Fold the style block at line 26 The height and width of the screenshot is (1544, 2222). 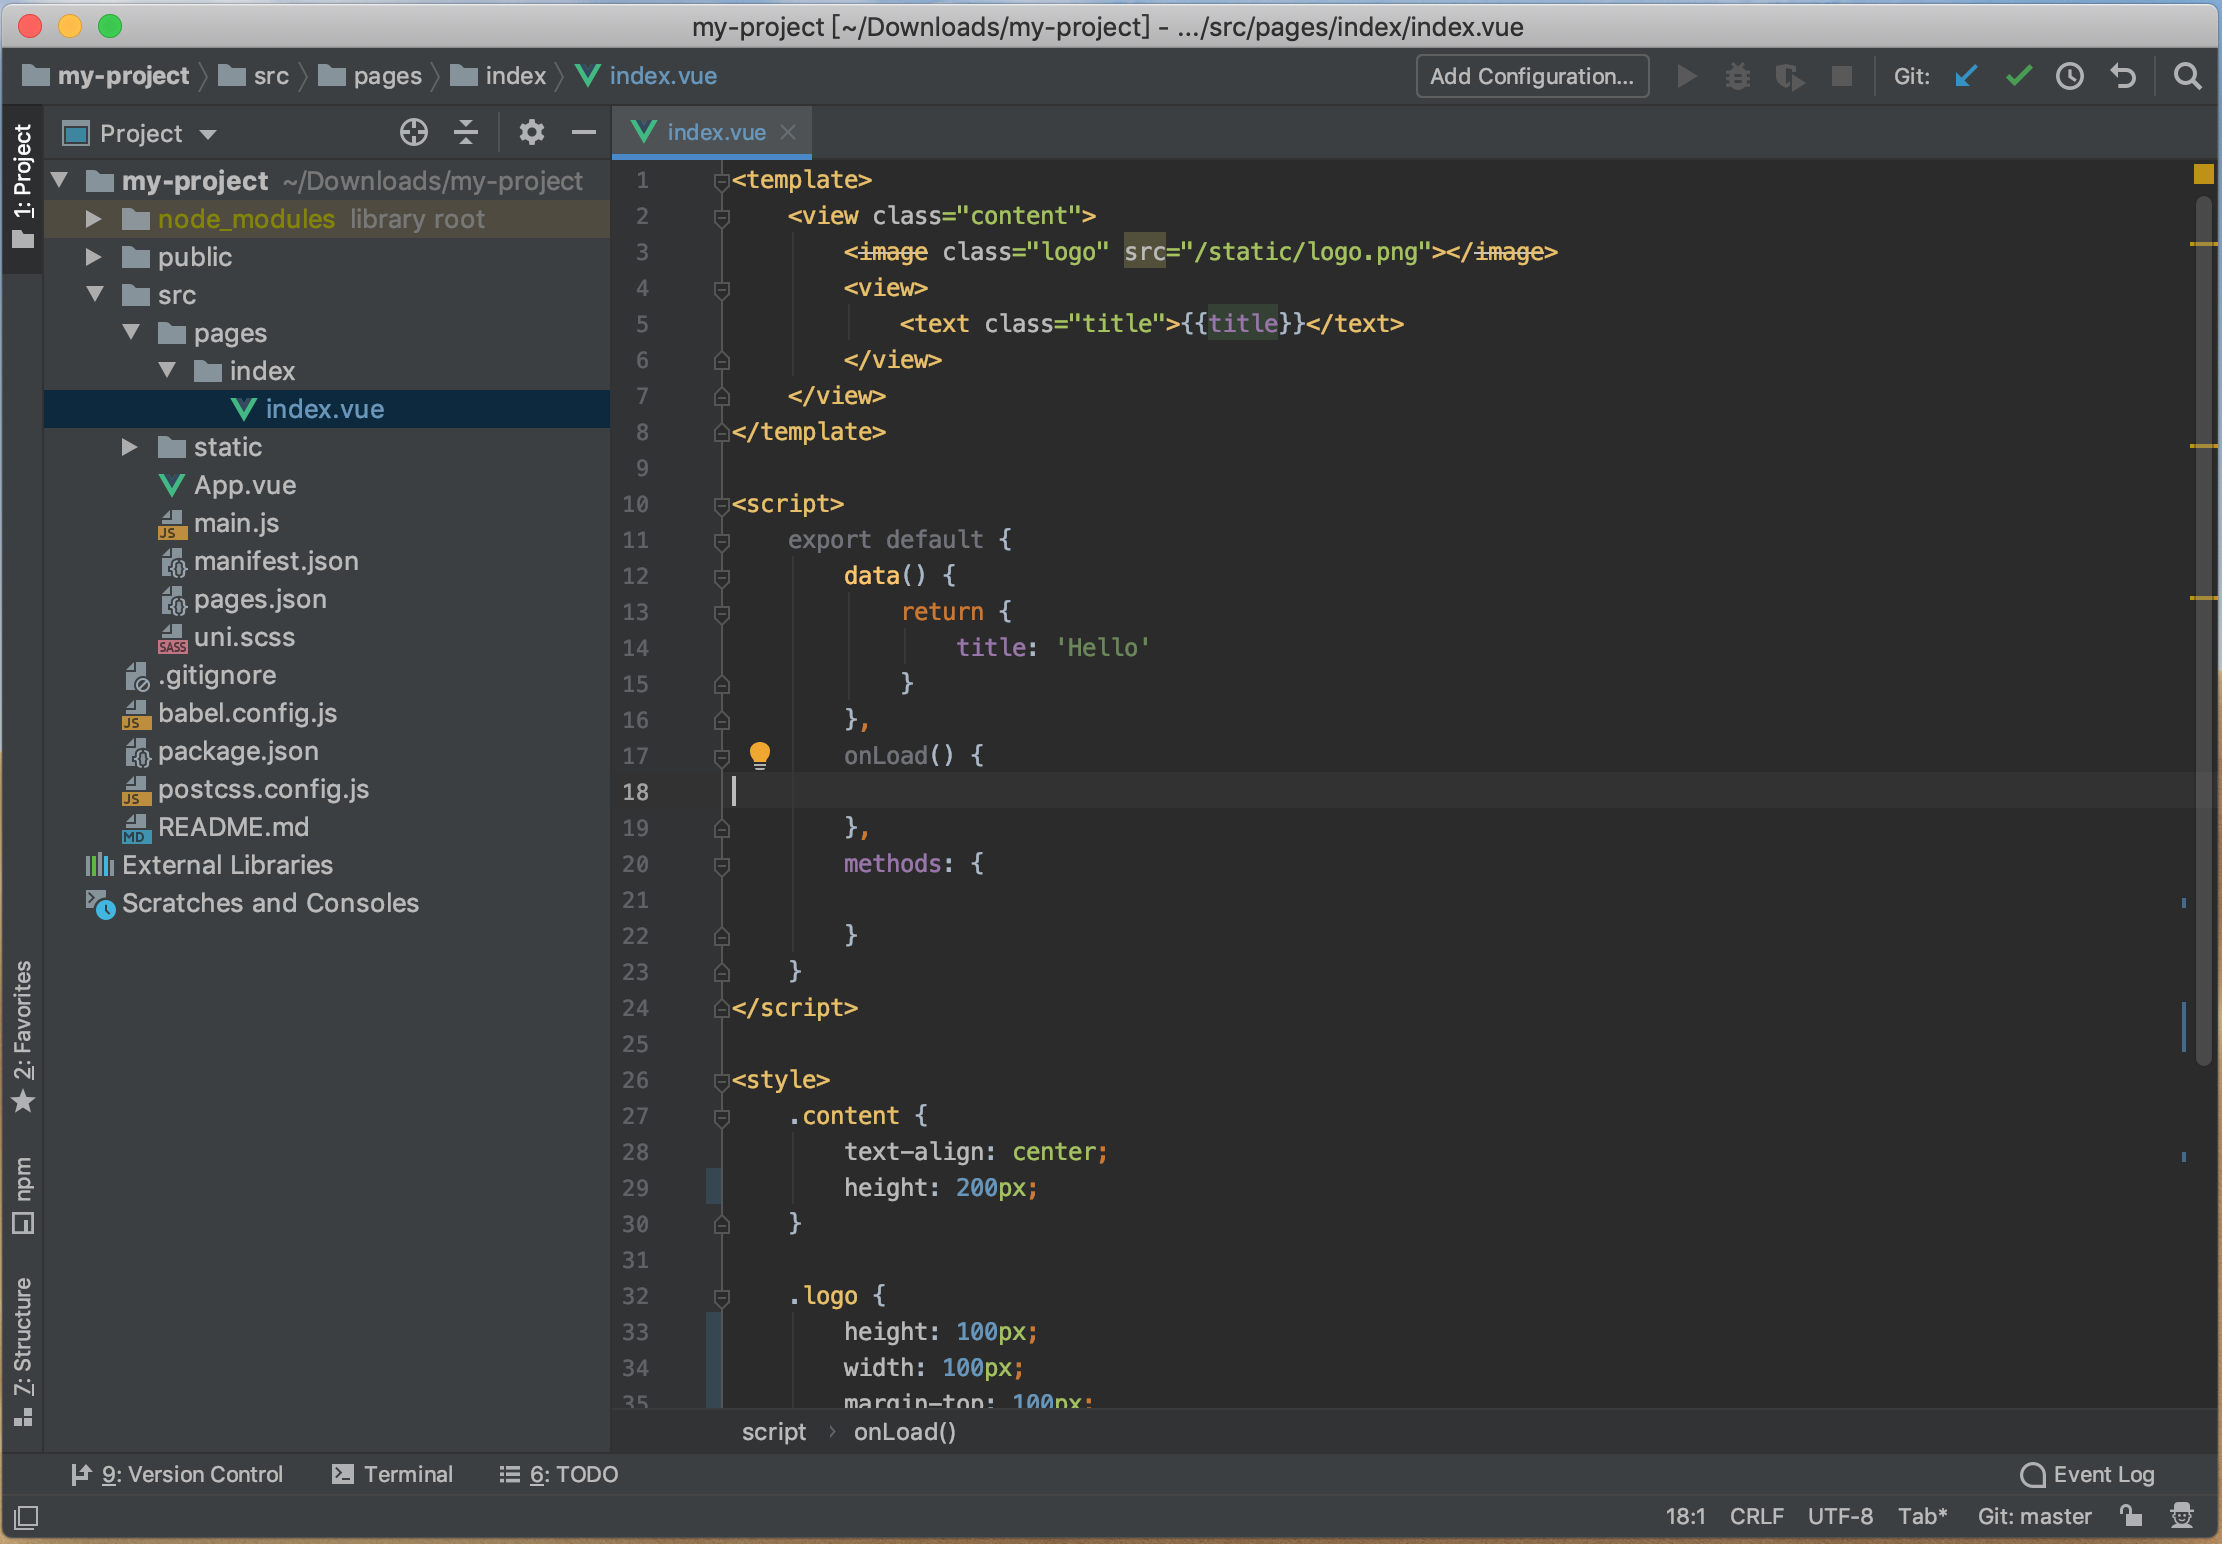721,1081
